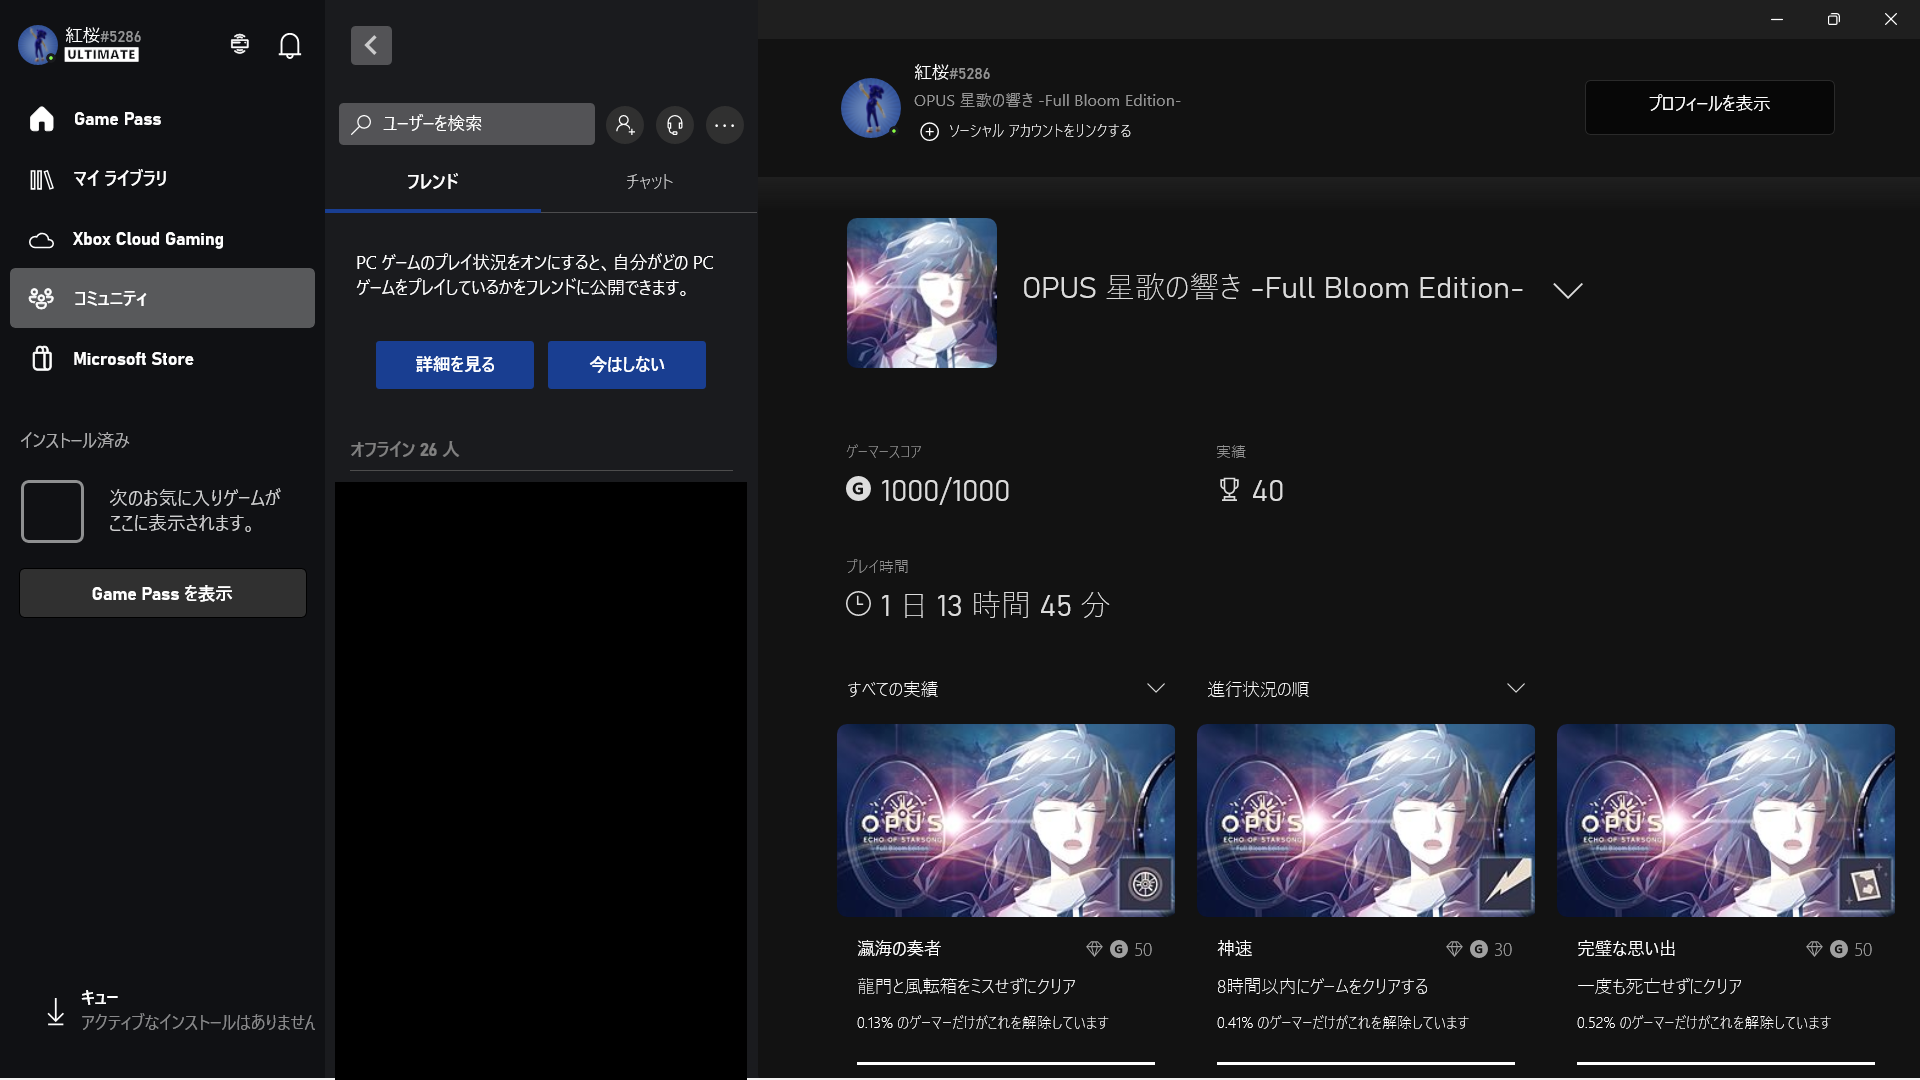Viewport: 1920px width, 1080px height.
Task: Click the 一度も死亡せずにクリア description
Action: [1660, 987]
